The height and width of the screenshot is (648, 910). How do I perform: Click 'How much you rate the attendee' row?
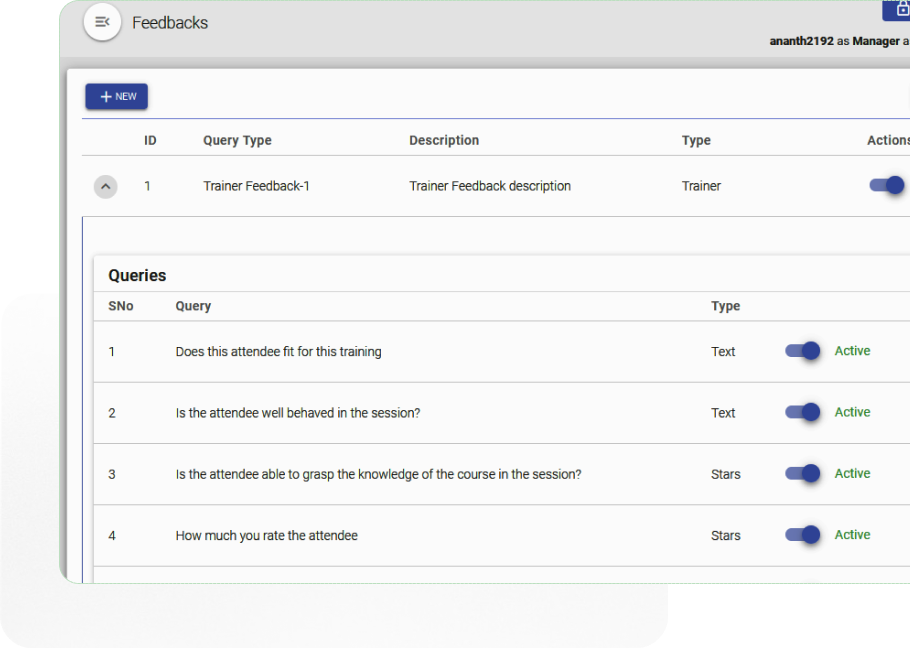pos(266,536)
